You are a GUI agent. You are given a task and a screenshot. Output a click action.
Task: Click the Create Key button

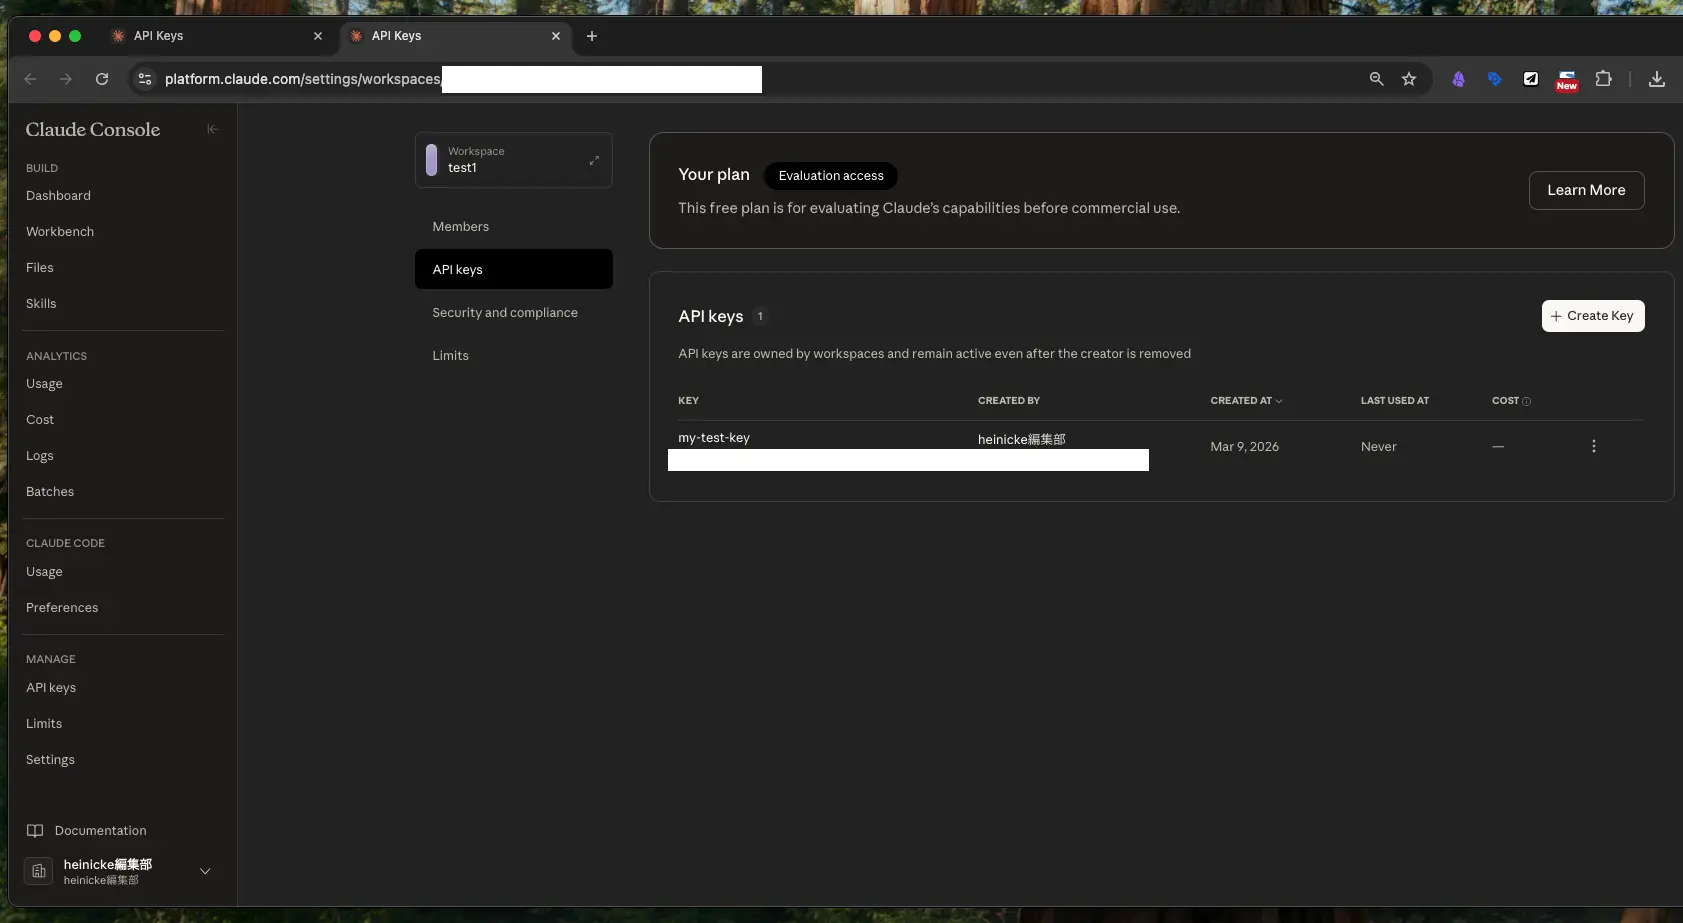point(1592,316)
